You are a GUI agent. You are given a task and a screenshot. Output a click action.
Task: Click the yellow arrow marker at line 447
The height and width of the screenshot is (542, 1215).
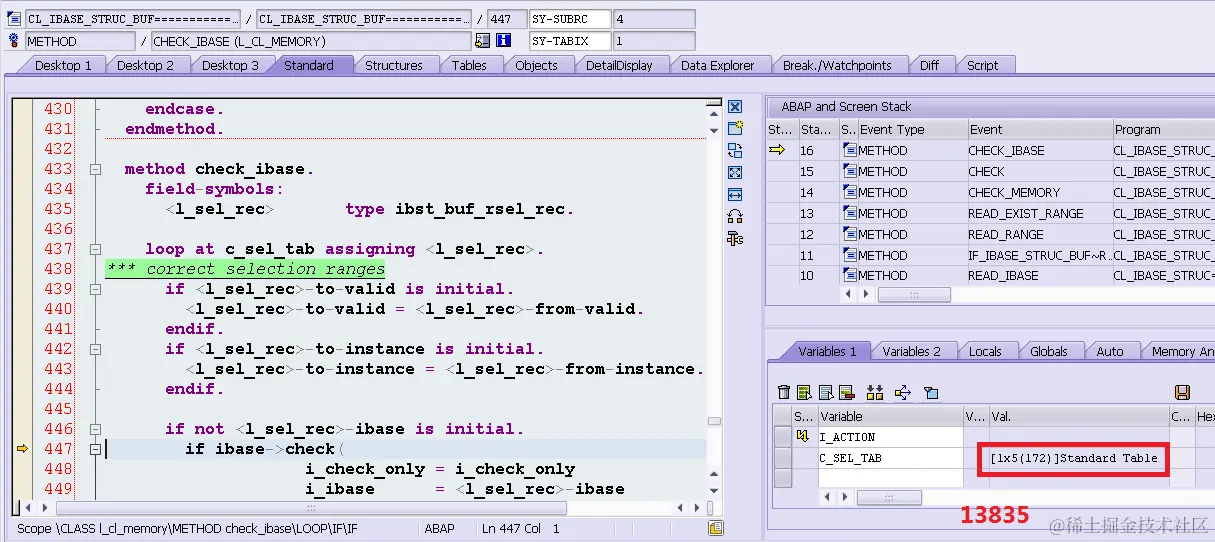coord(22,449)
